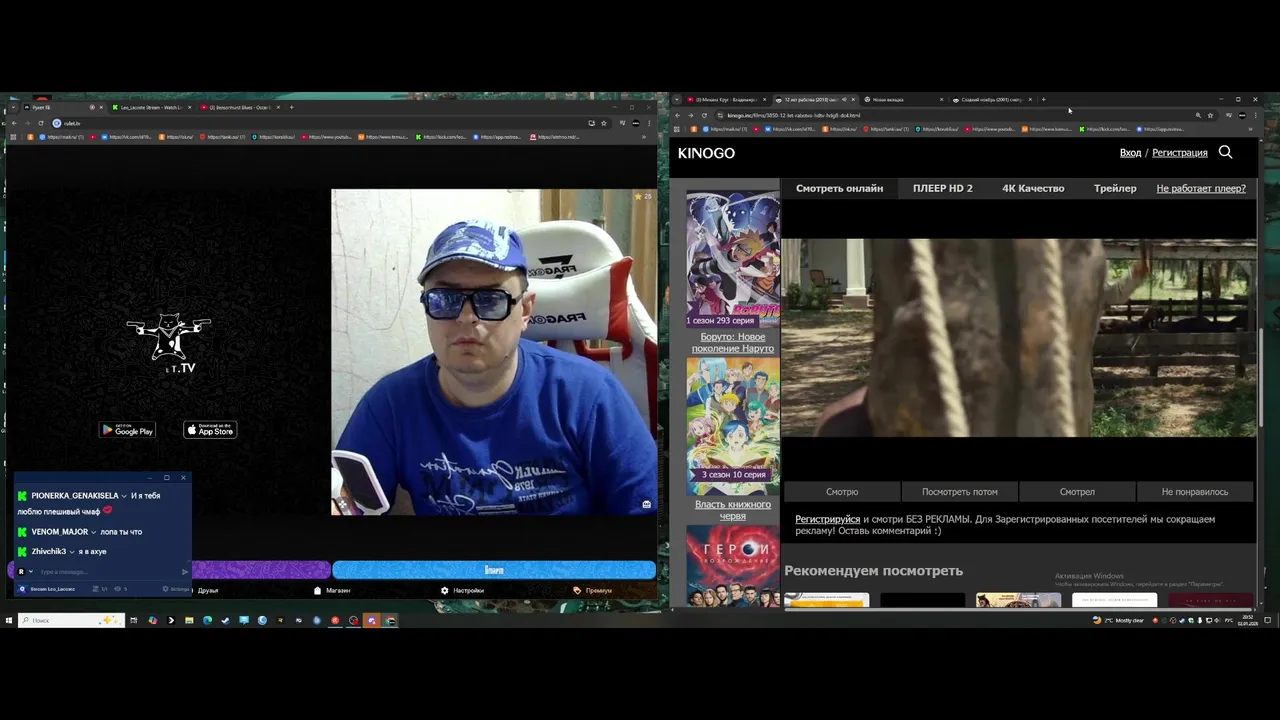Open the Трейлер tab
Viewport: 1280px width, 720px height.
(1115, 188)
